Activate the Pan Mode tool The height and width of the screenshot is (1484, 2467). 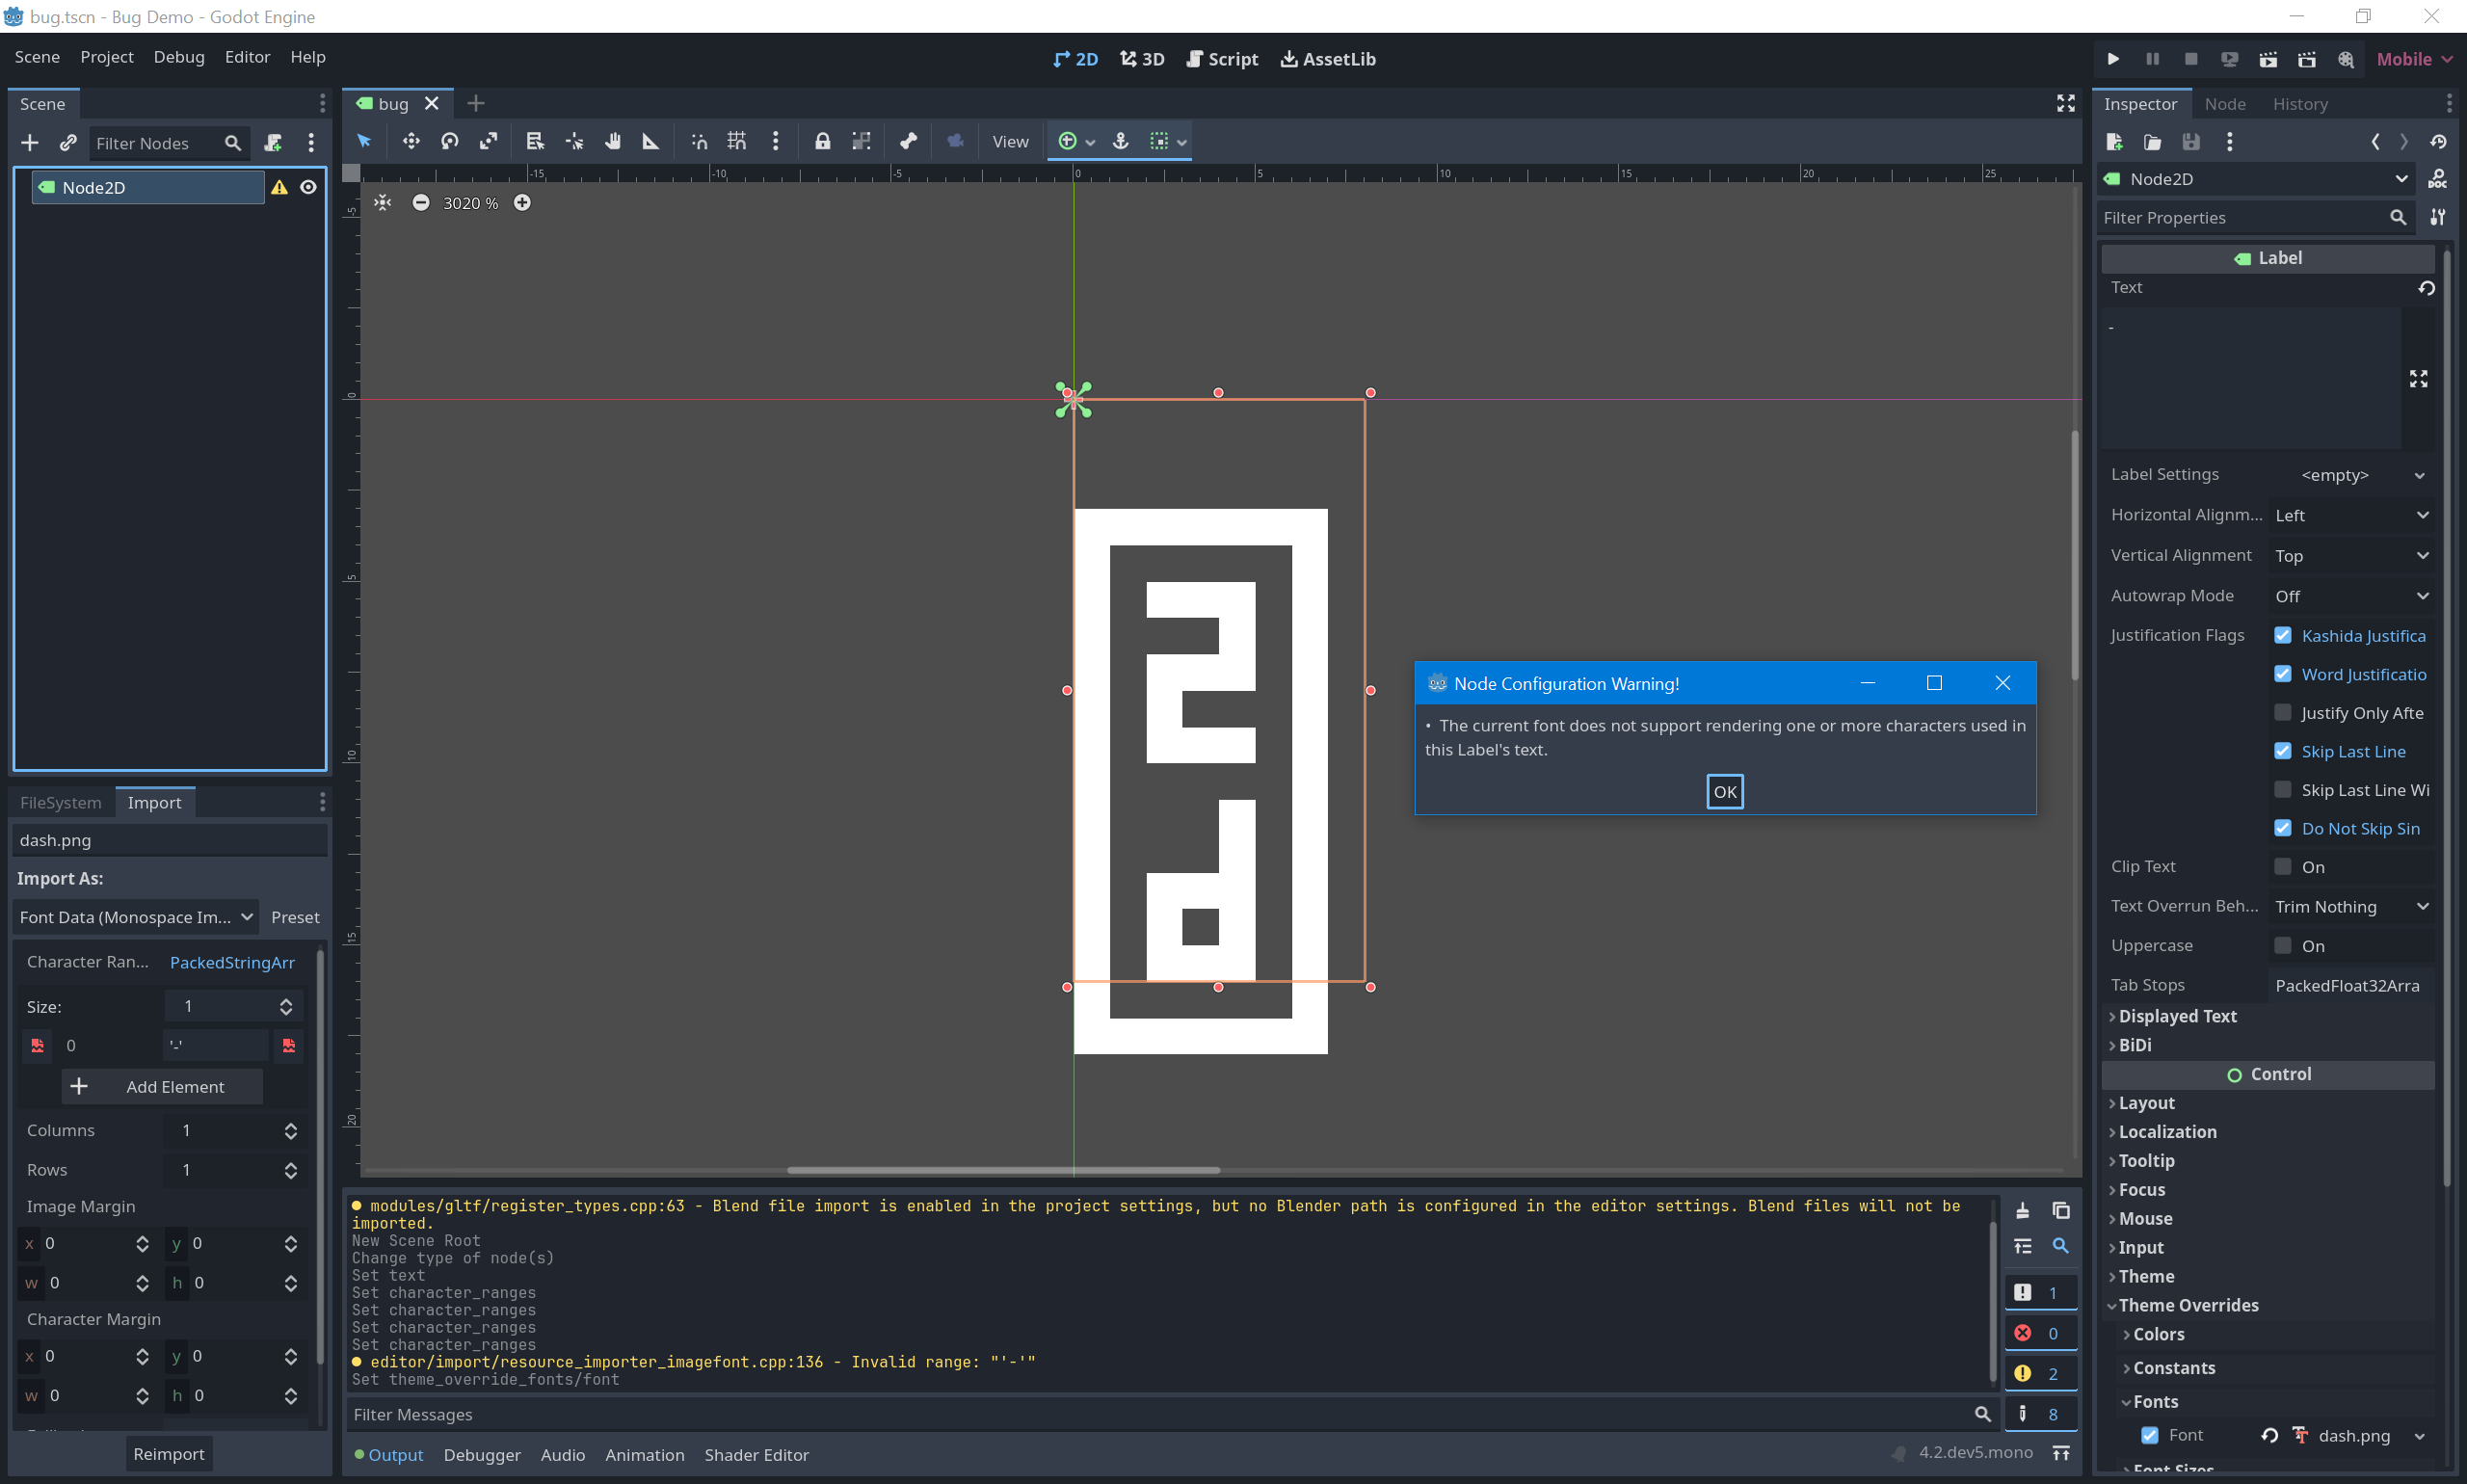point(613,141)
